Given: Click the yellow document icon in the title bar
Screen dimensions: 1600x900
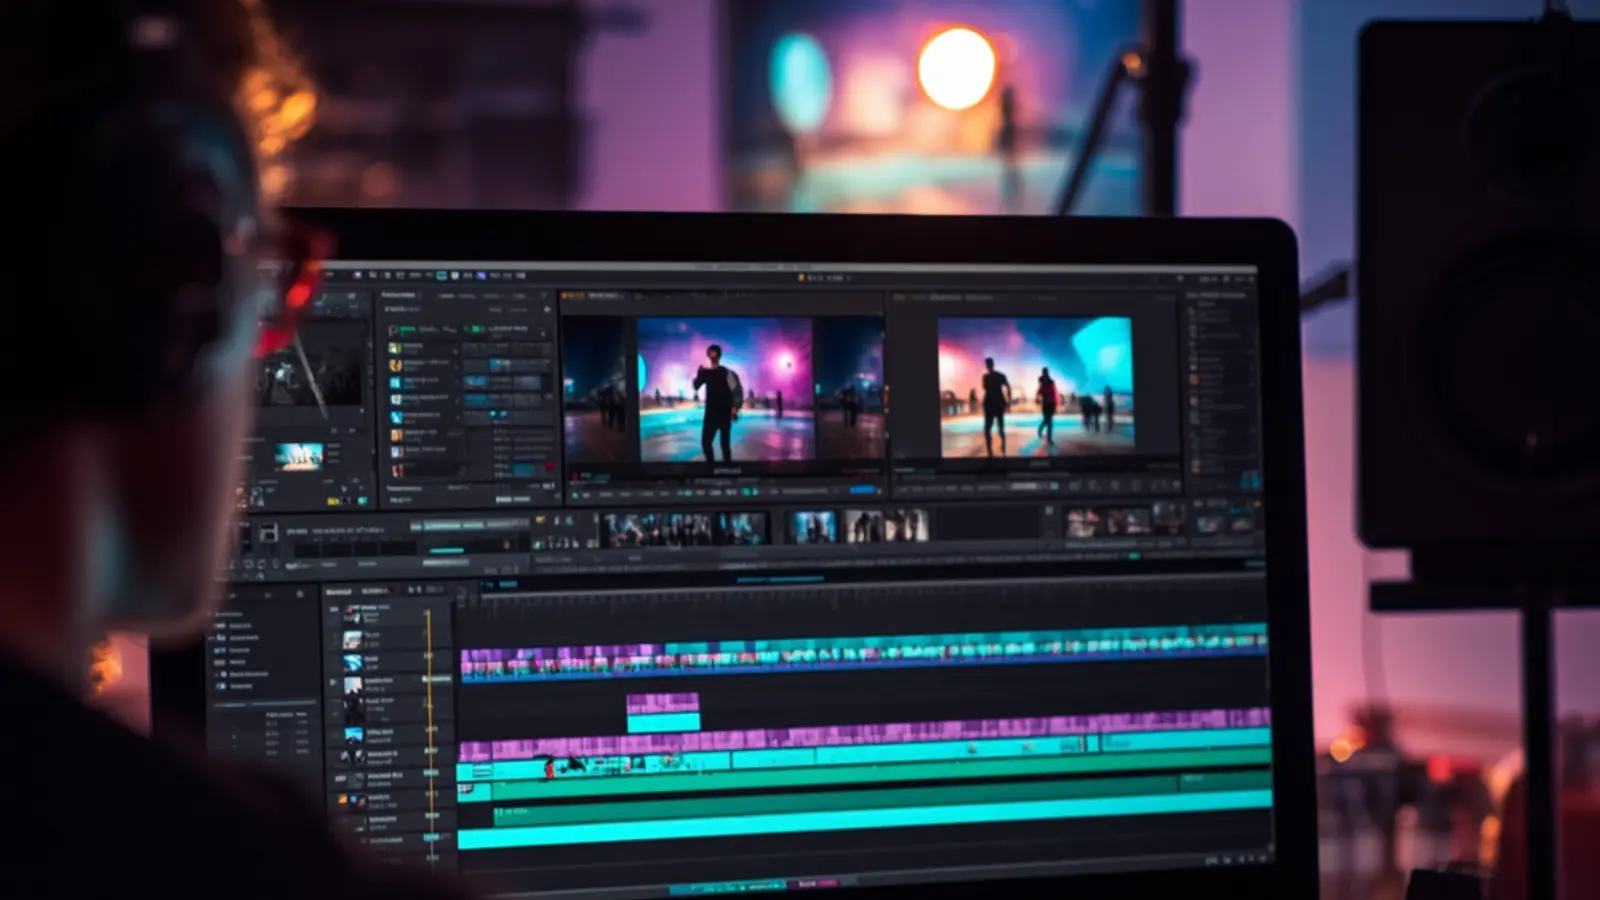Looking at the screenshot, I should [x=800, y=277].
